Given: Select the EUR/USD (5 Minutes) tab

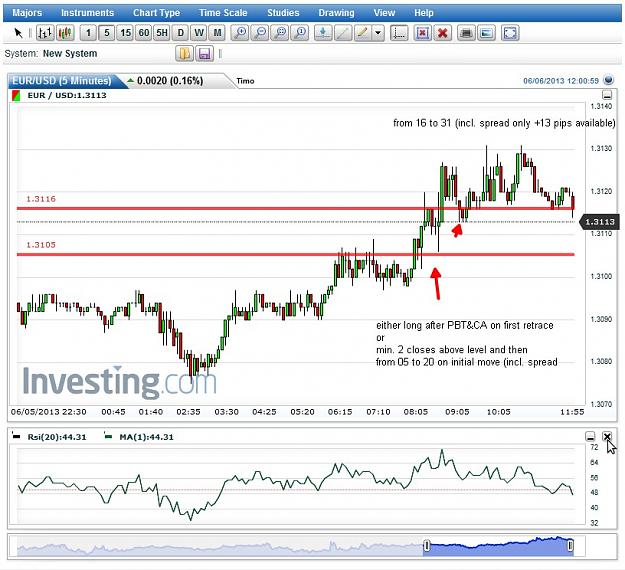Looking at the screenshot, I should pos(62,81).
